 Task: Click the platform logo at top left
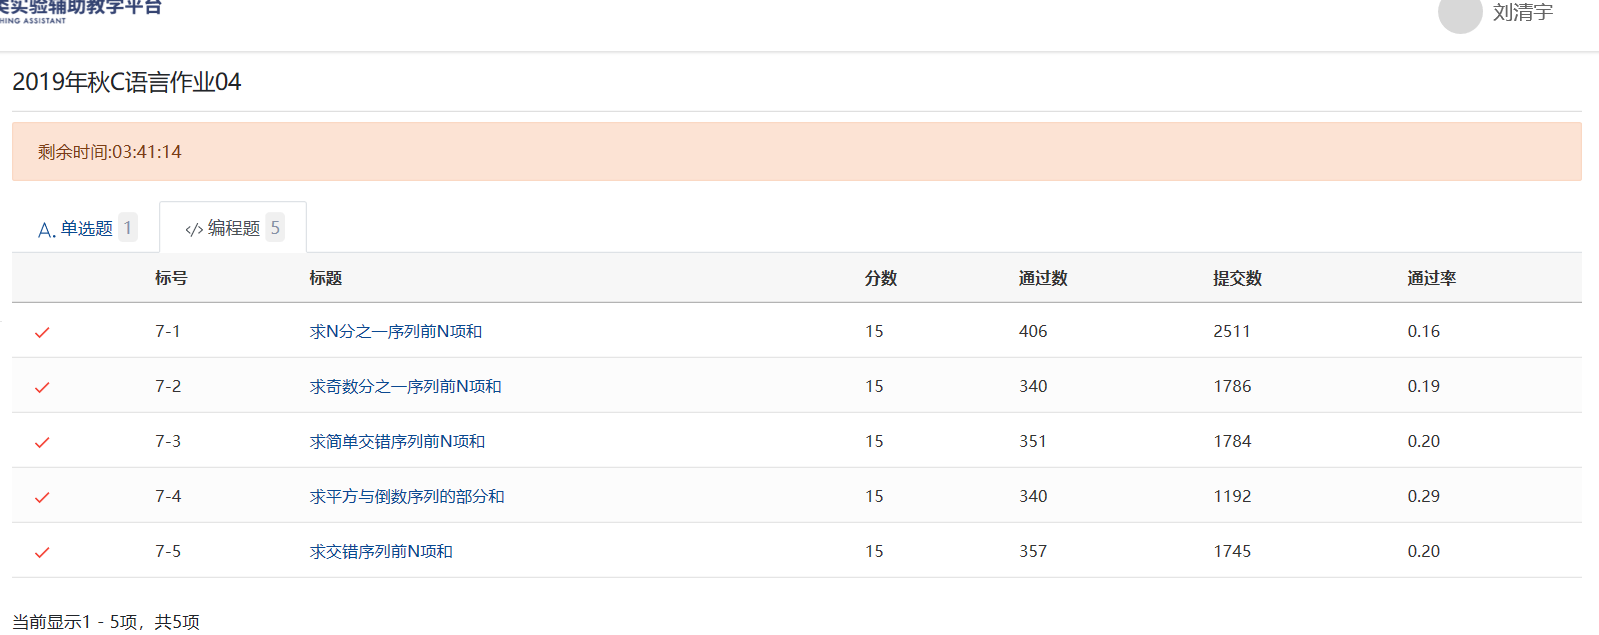click(80, 10)
